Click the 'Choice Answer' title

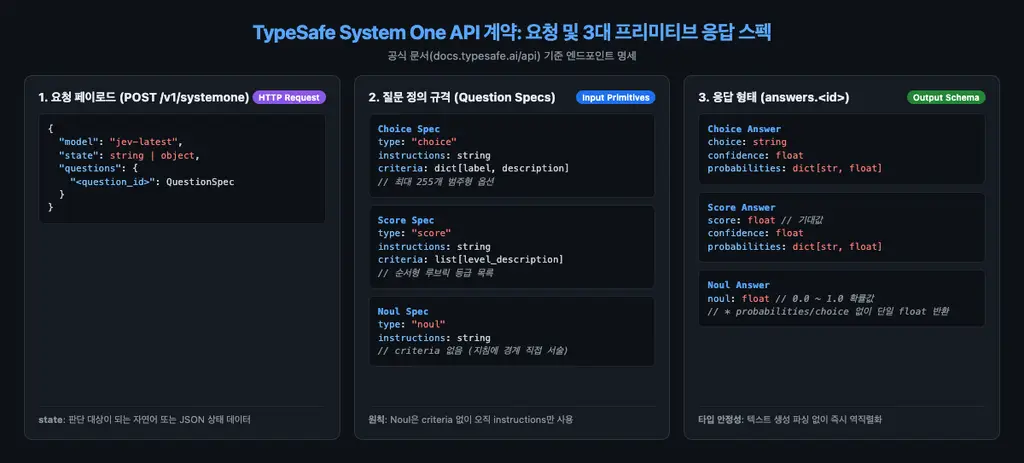click(744, 129)
